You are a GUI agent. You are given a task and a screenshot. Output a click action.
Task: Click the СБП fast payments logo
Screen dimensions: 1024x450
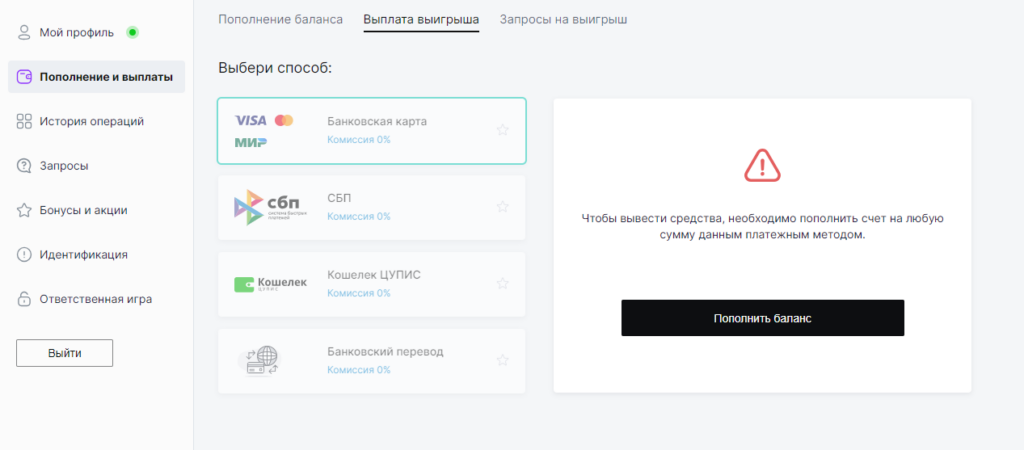270,208
